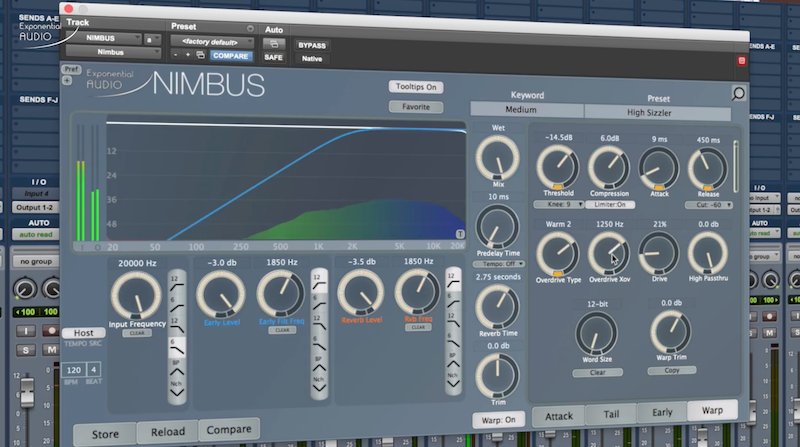Click the previous preset minus icon
800x447 pixels.
pyautogui.click(x=175, y=56)
